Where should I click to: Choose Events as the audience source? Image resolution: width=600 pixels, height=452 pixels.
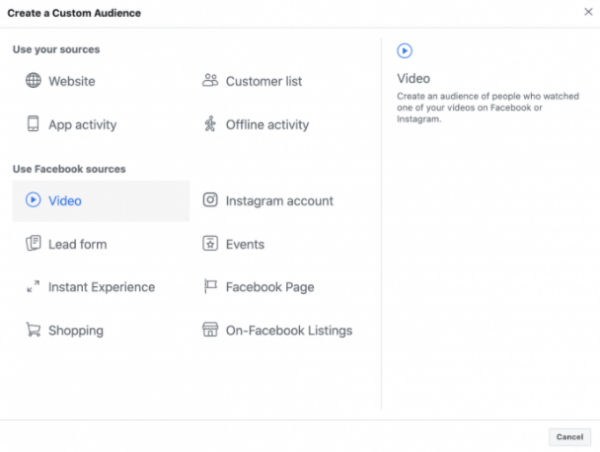245,244
